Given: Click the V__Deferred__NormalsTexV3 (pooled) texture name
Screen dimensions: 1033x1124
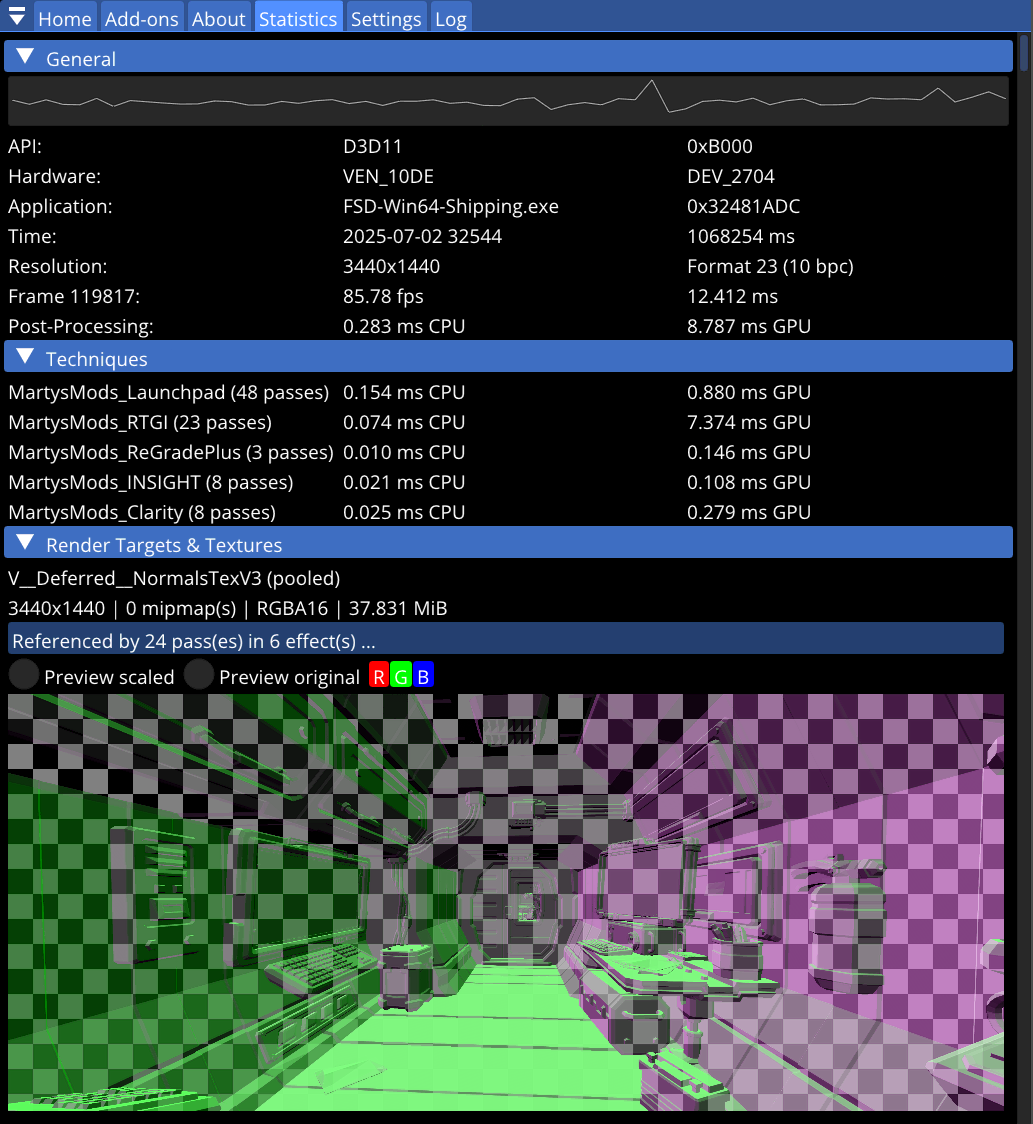Looking at the screenshot, I should (x=174, y=578).
